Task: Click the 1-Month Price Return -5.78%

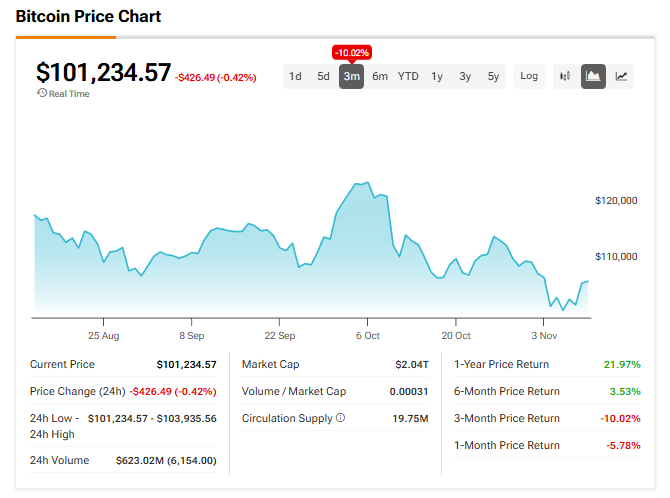Action: (x=623, y=445)
